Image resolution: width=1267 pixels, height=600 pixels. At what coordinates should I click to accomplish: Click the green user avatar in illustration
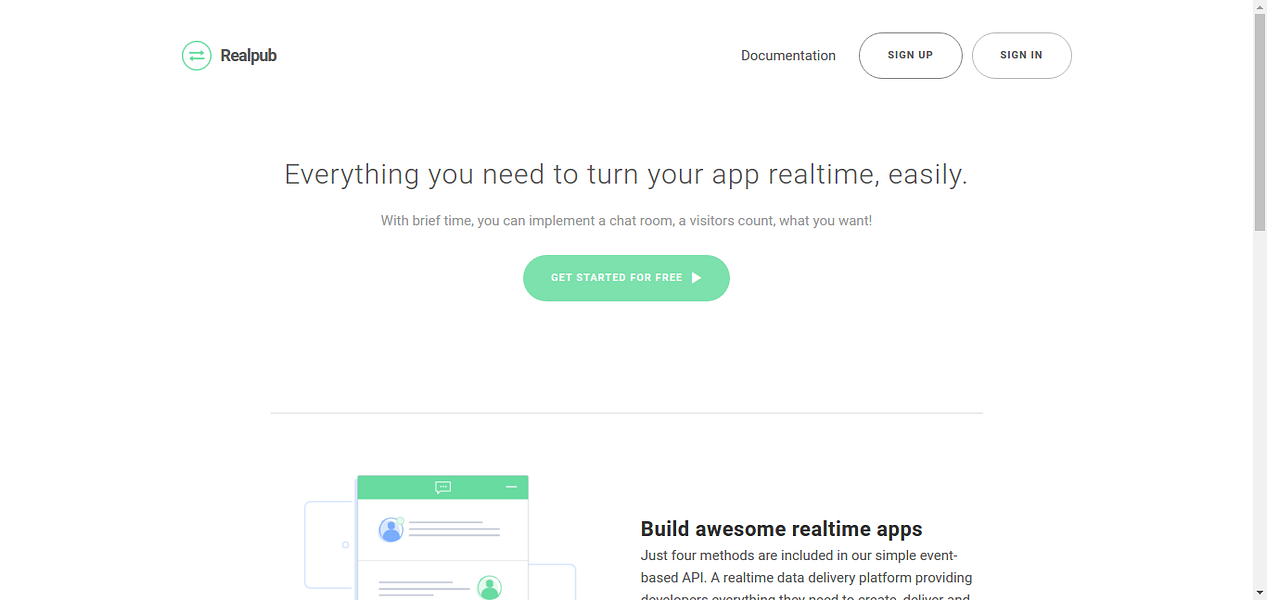click(489, 587)
